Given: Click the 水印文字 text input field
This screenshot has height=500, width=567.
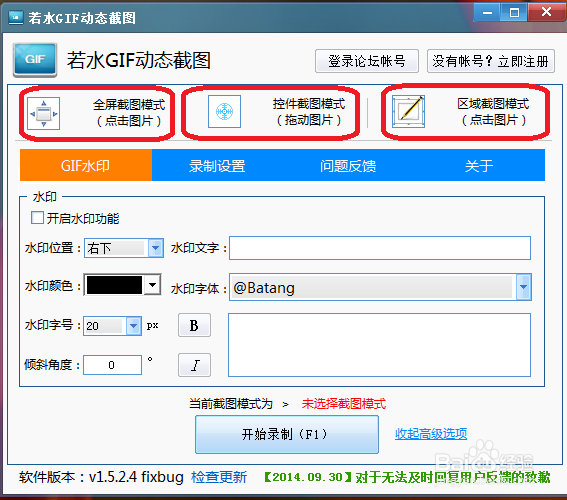Looking at the screenshot, I should (x=380, y=248).
